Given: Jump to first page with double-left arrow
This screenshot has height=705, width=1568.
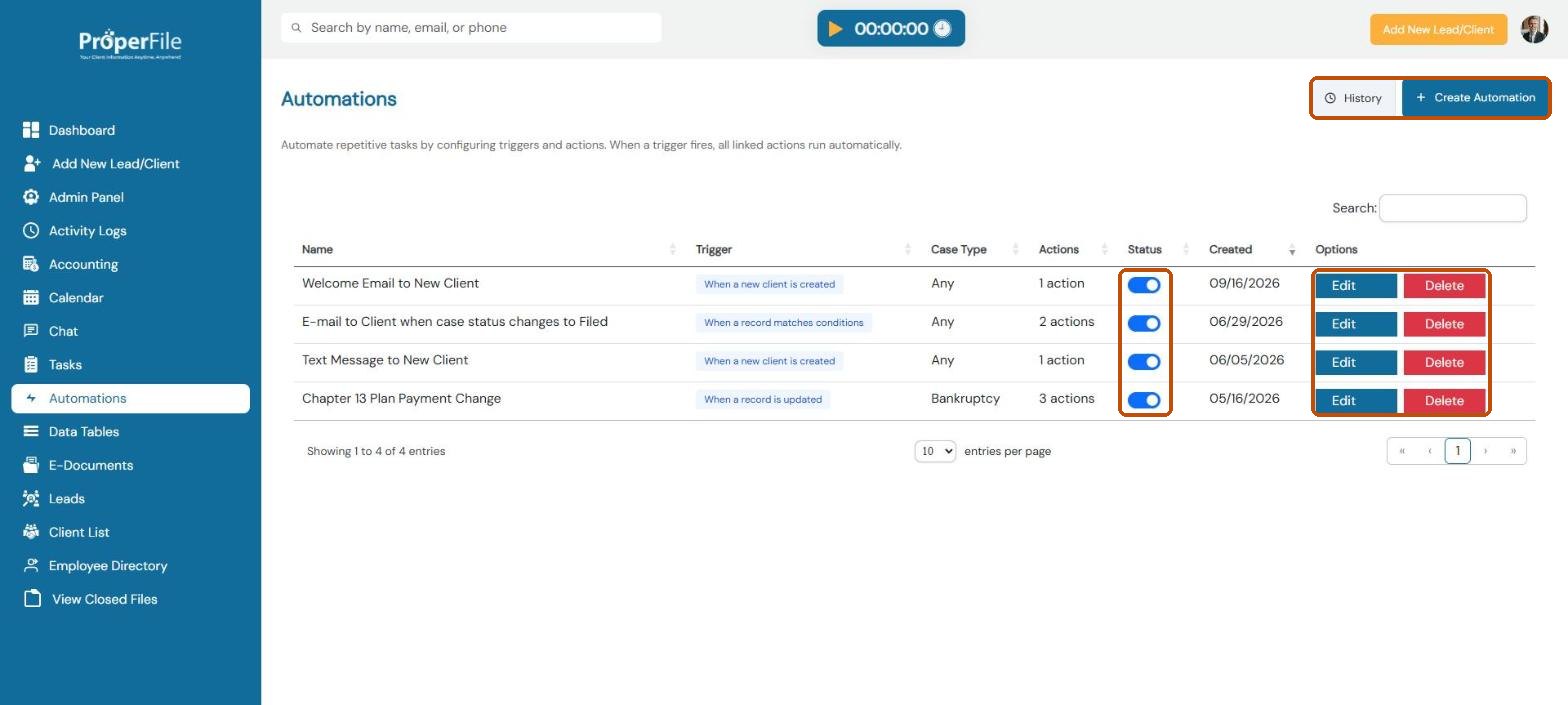Looking at the screenshot, I should pyautogui.click(x=1402, y=451).
